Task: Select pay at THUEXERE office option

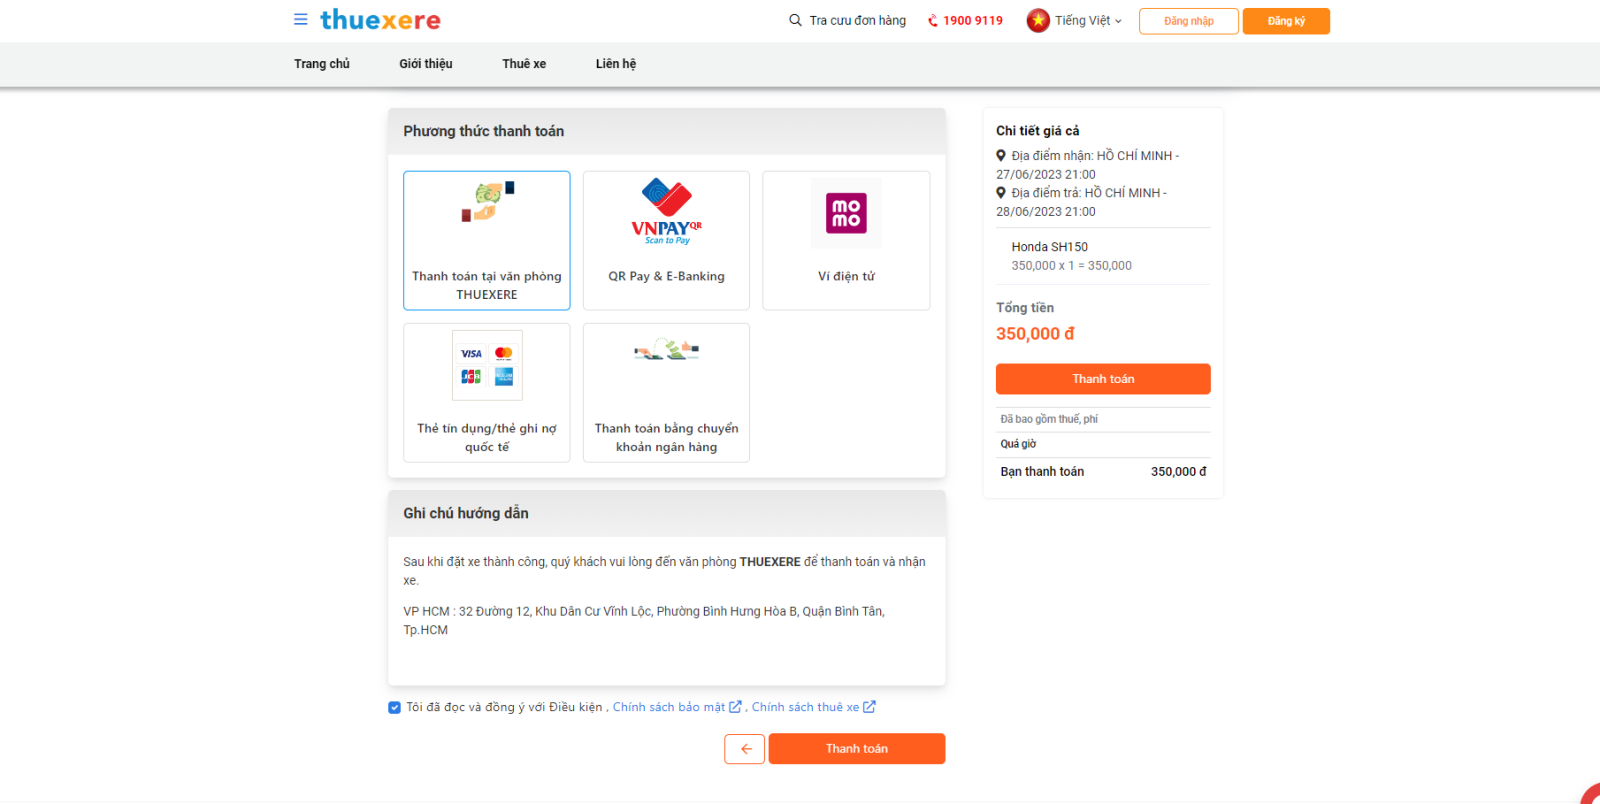Action: click(487, 240)
